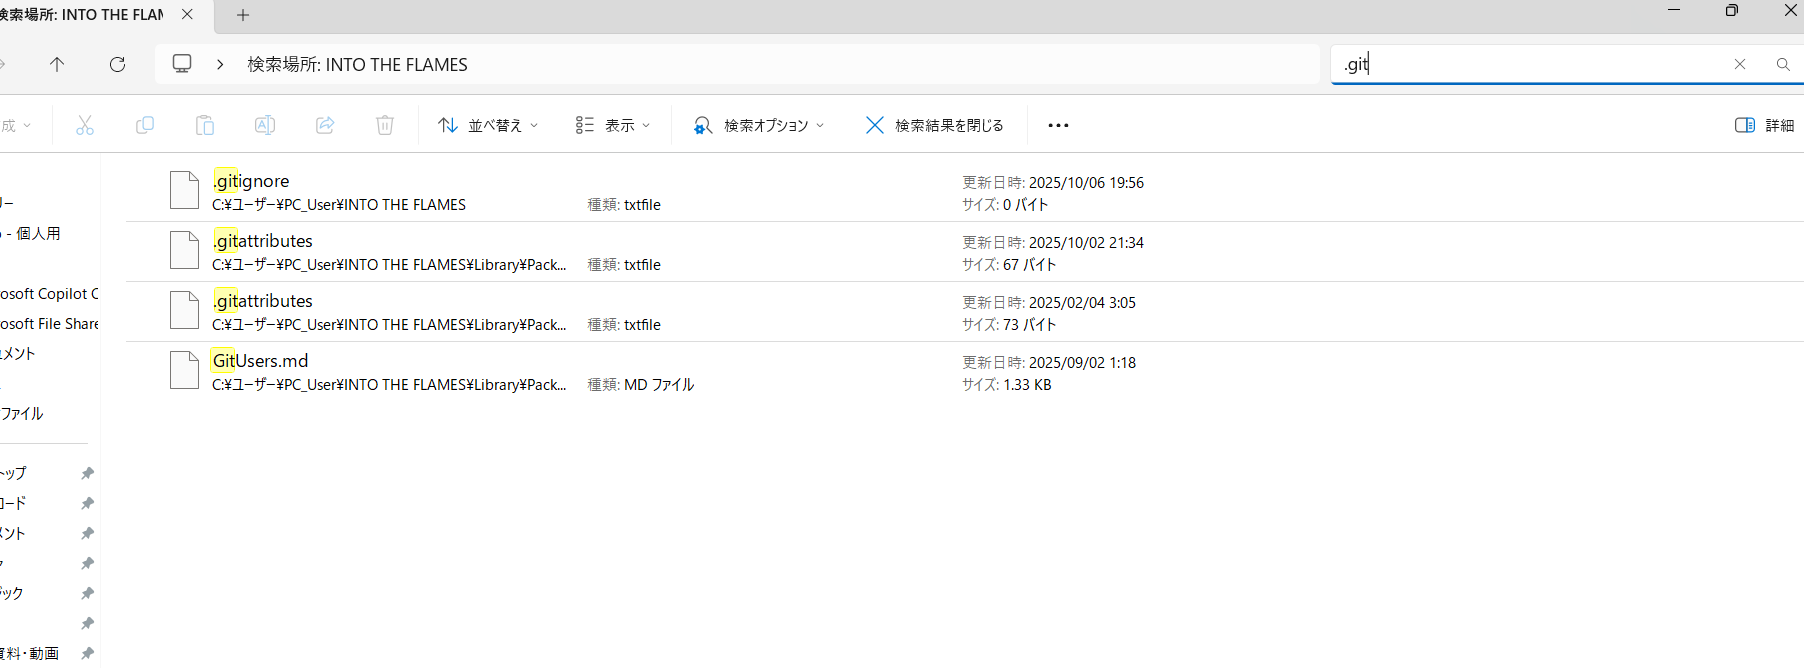Click the サイズ: 1.33 KB text
The width and height of the screenshot is (1804, 668).
(x=1007, y=385)
